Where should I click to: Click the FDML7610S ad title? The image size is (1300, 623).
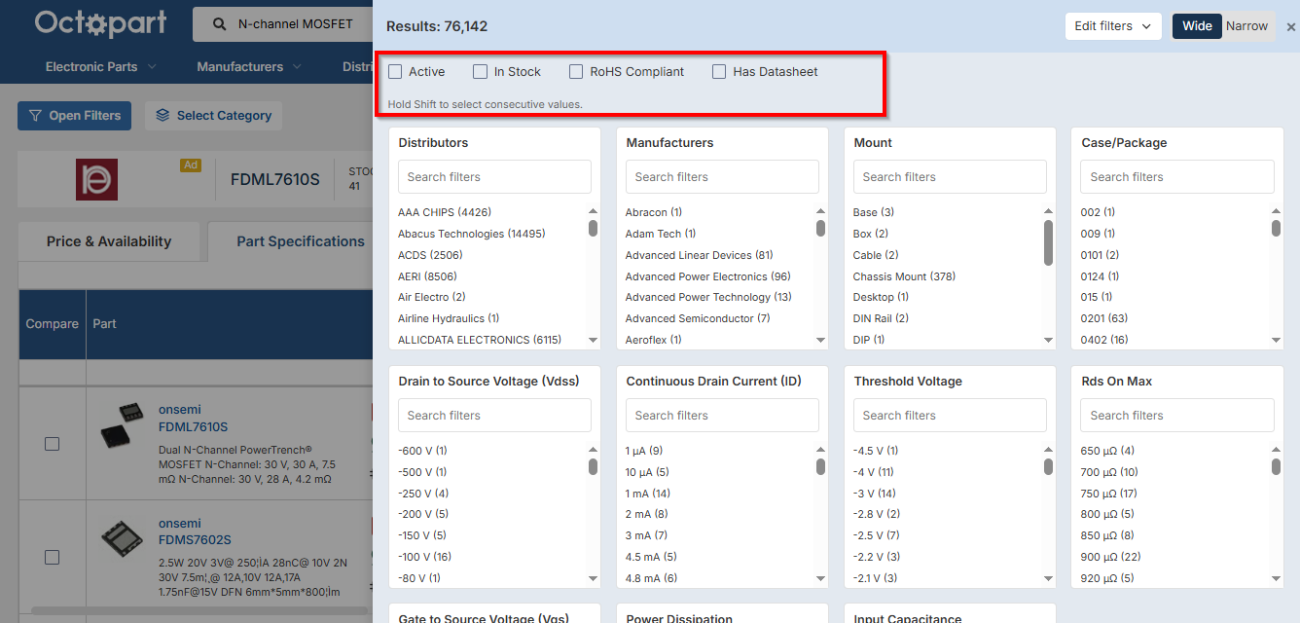(x=275, y=180)
